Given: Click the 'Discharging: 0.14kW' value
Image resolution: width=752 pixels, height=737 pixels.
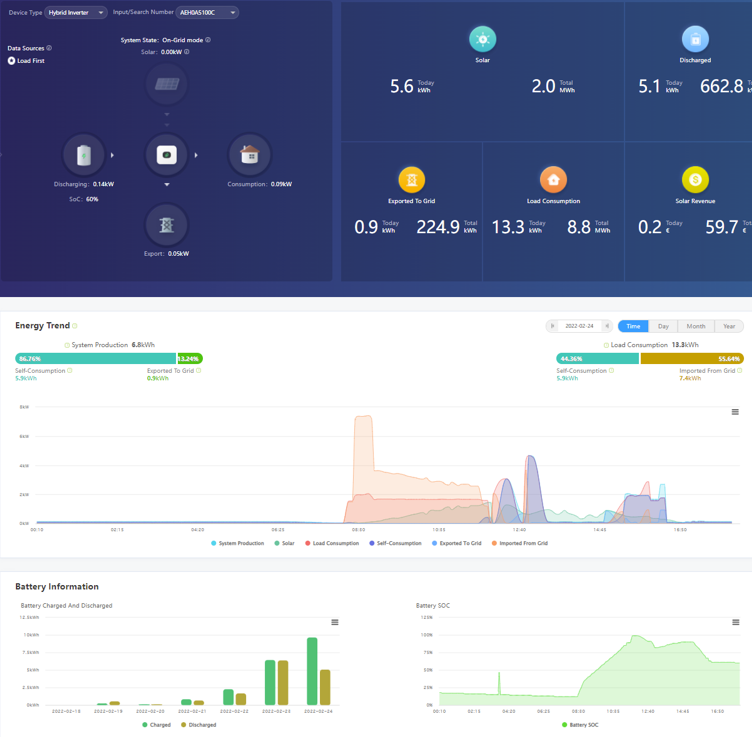Looking at the screenshot, I should pyautogui.click(x=84, y=184).
